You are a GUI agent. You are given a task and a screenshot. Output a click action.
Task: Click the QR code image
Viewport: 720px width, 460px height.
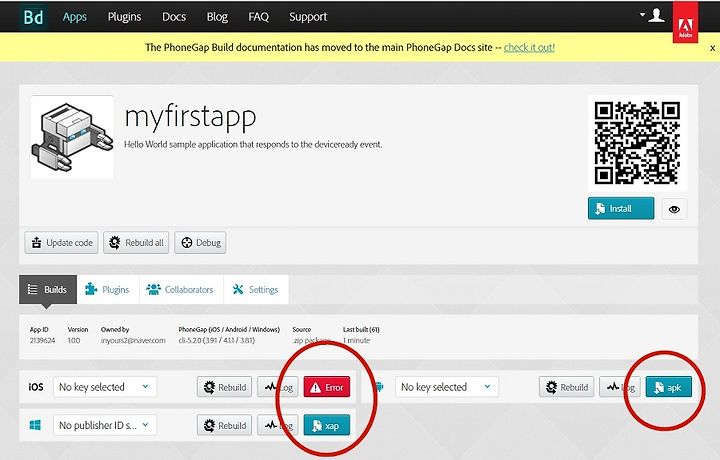(637, 143)
